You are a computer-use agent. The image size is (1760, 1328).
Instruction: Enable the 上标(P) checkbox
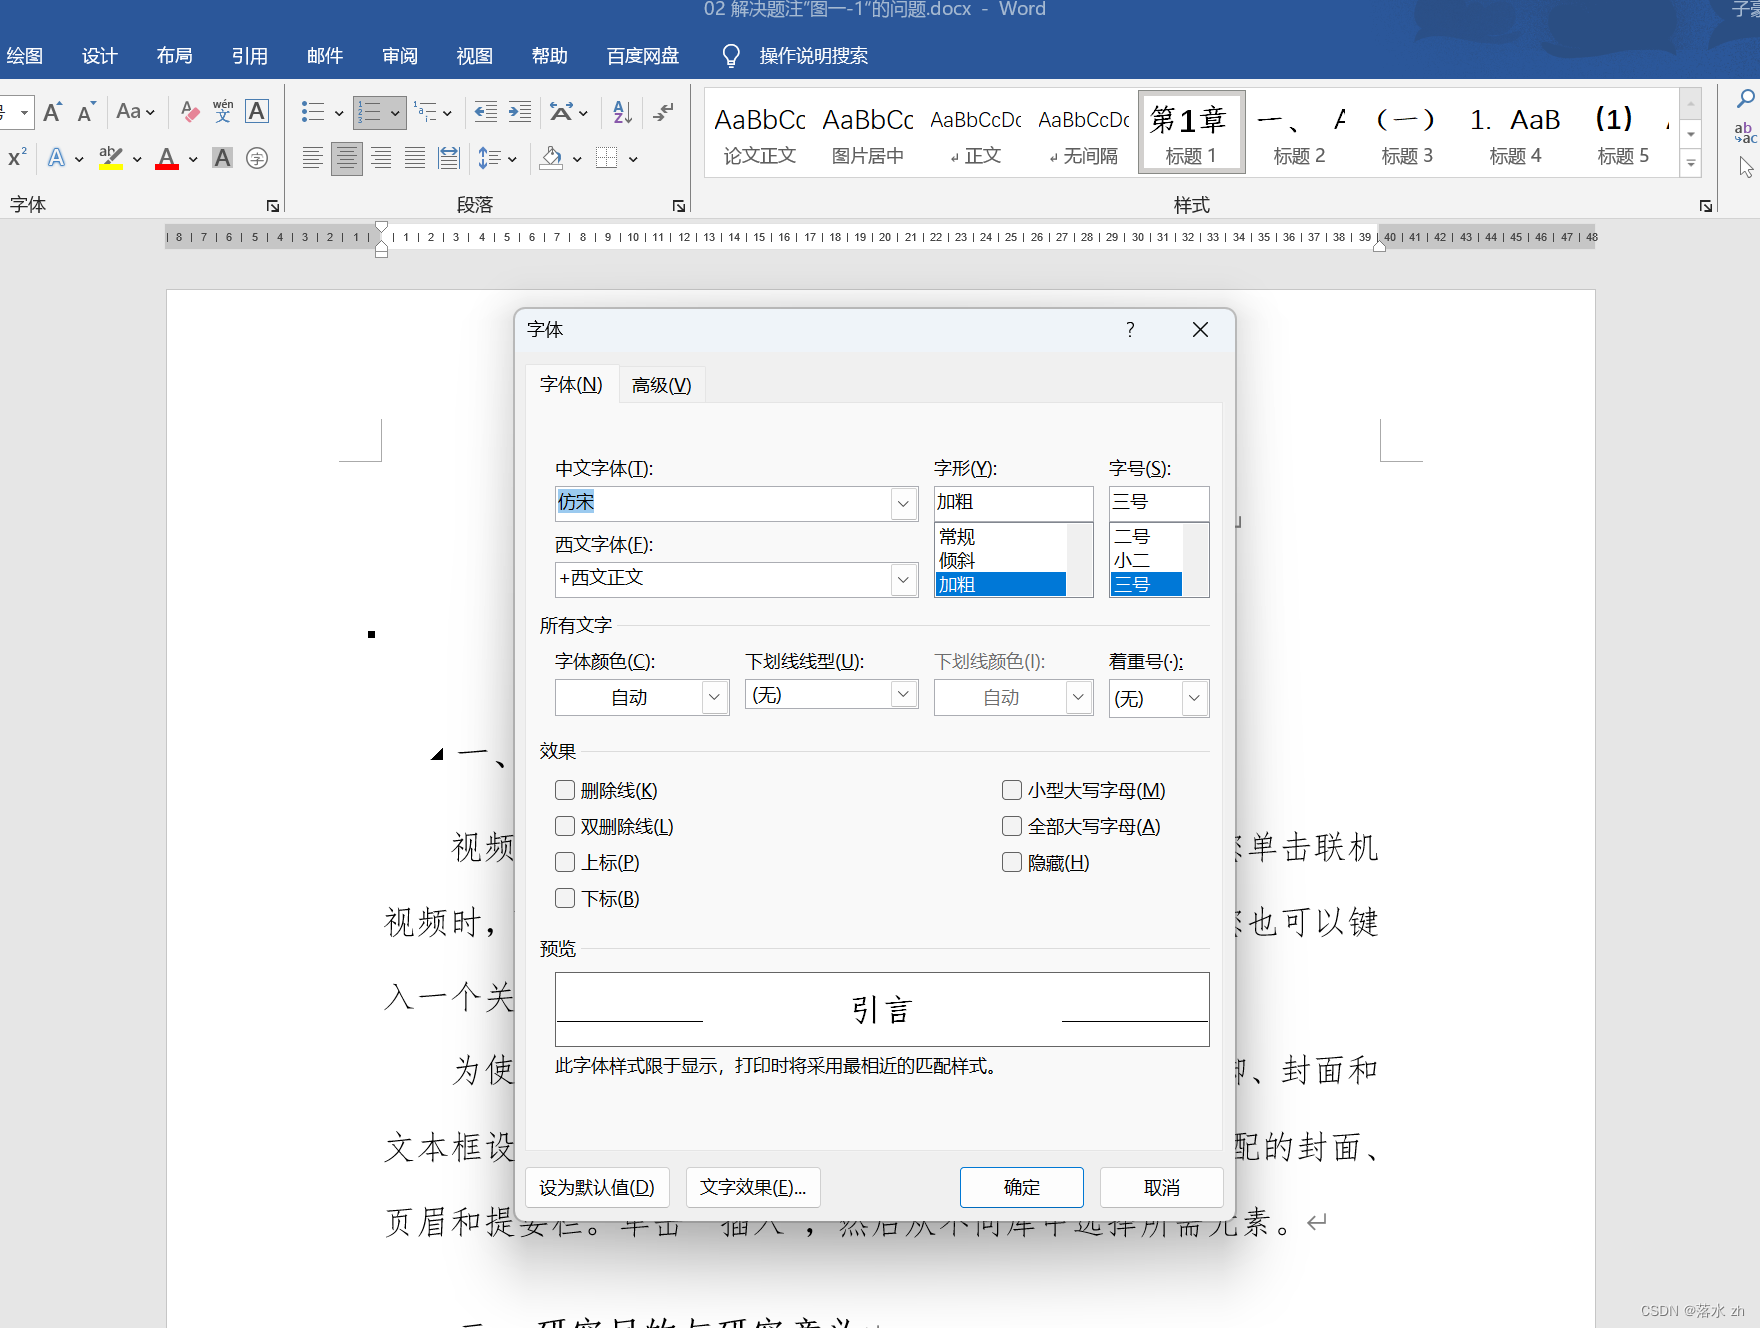[x=565, y=862]
